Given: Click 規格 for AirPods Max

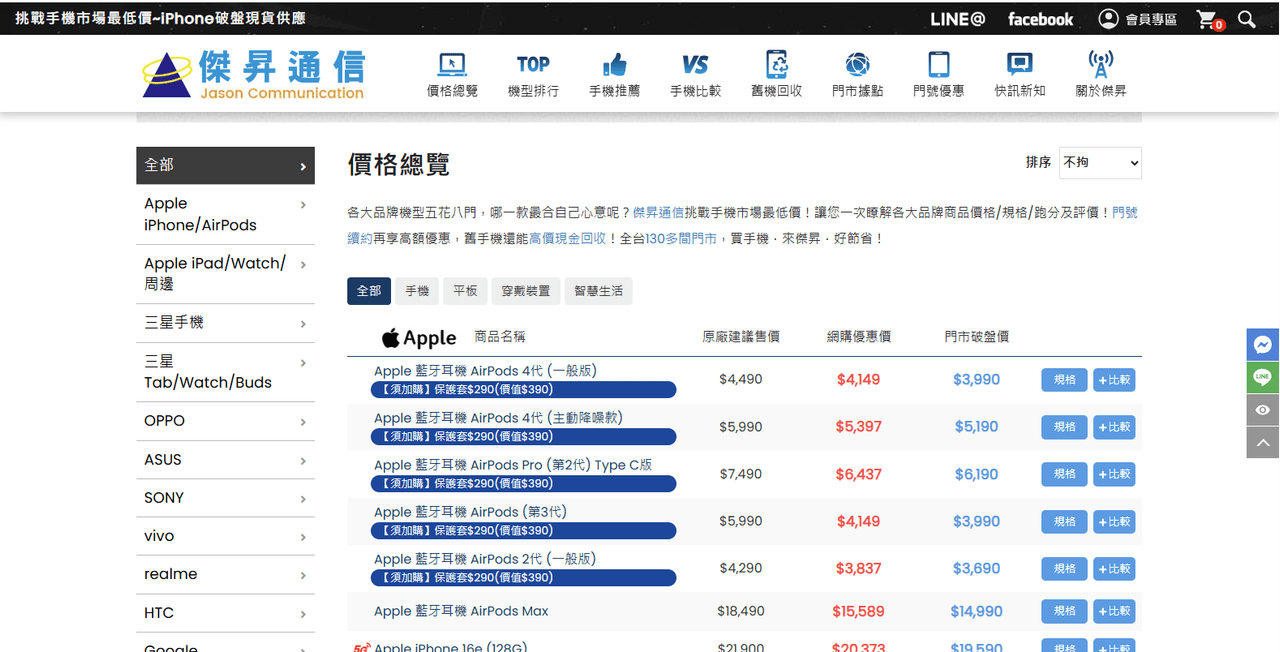Looking at the screenshot, I should point(1064,611).
